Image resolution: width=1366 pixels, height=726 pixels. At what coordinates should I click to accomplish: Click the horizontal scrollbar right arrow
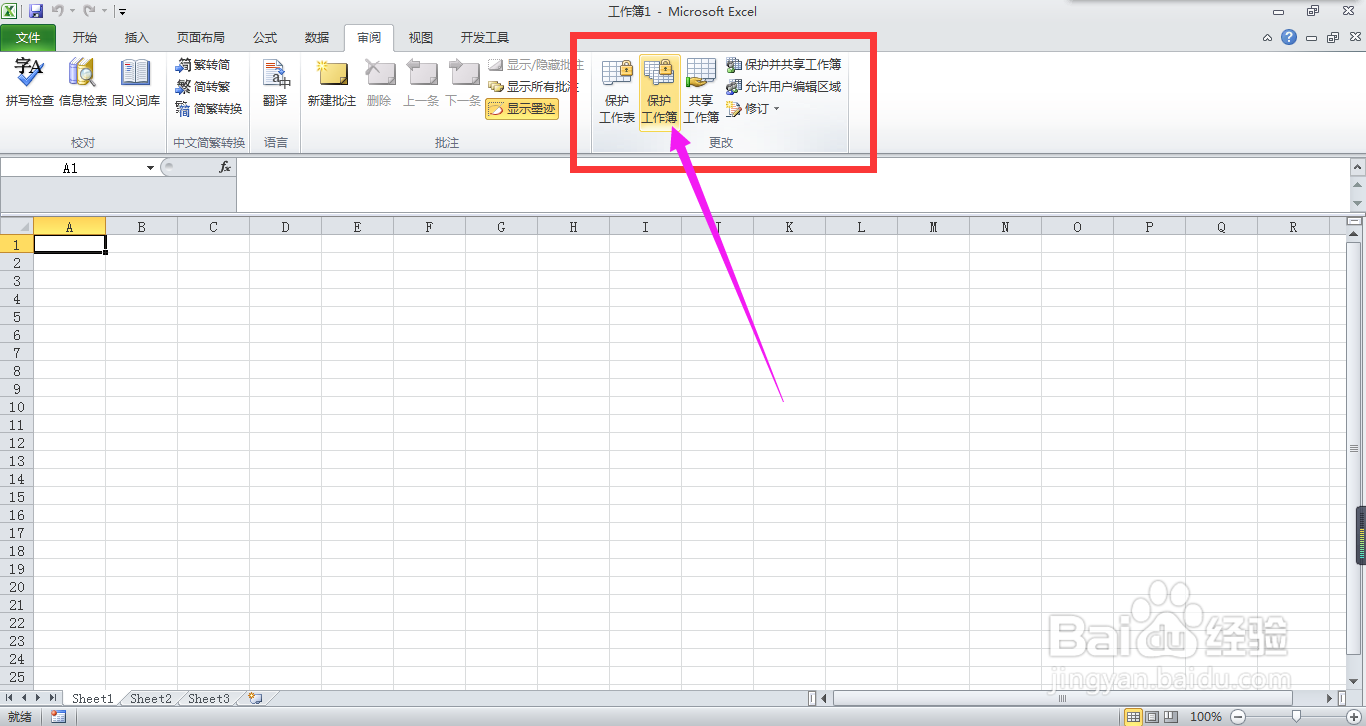click(1330, 698)
